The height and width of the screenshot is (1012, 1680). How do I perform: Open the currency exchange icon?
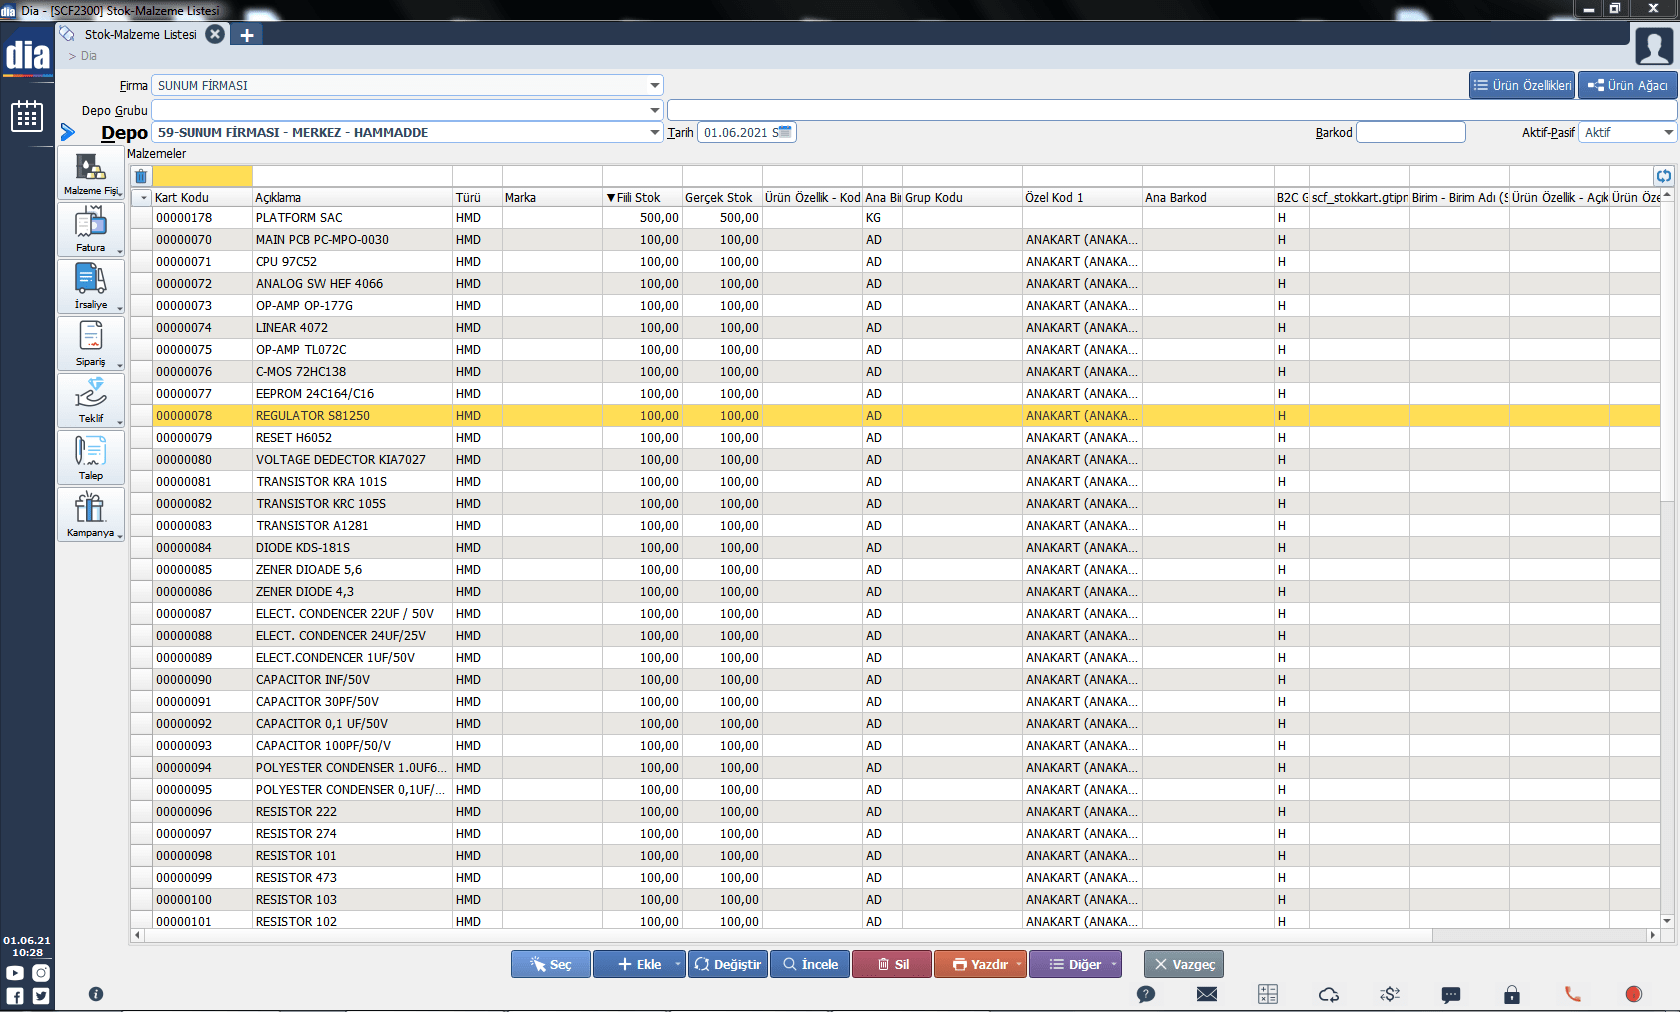coord(1390,994)
